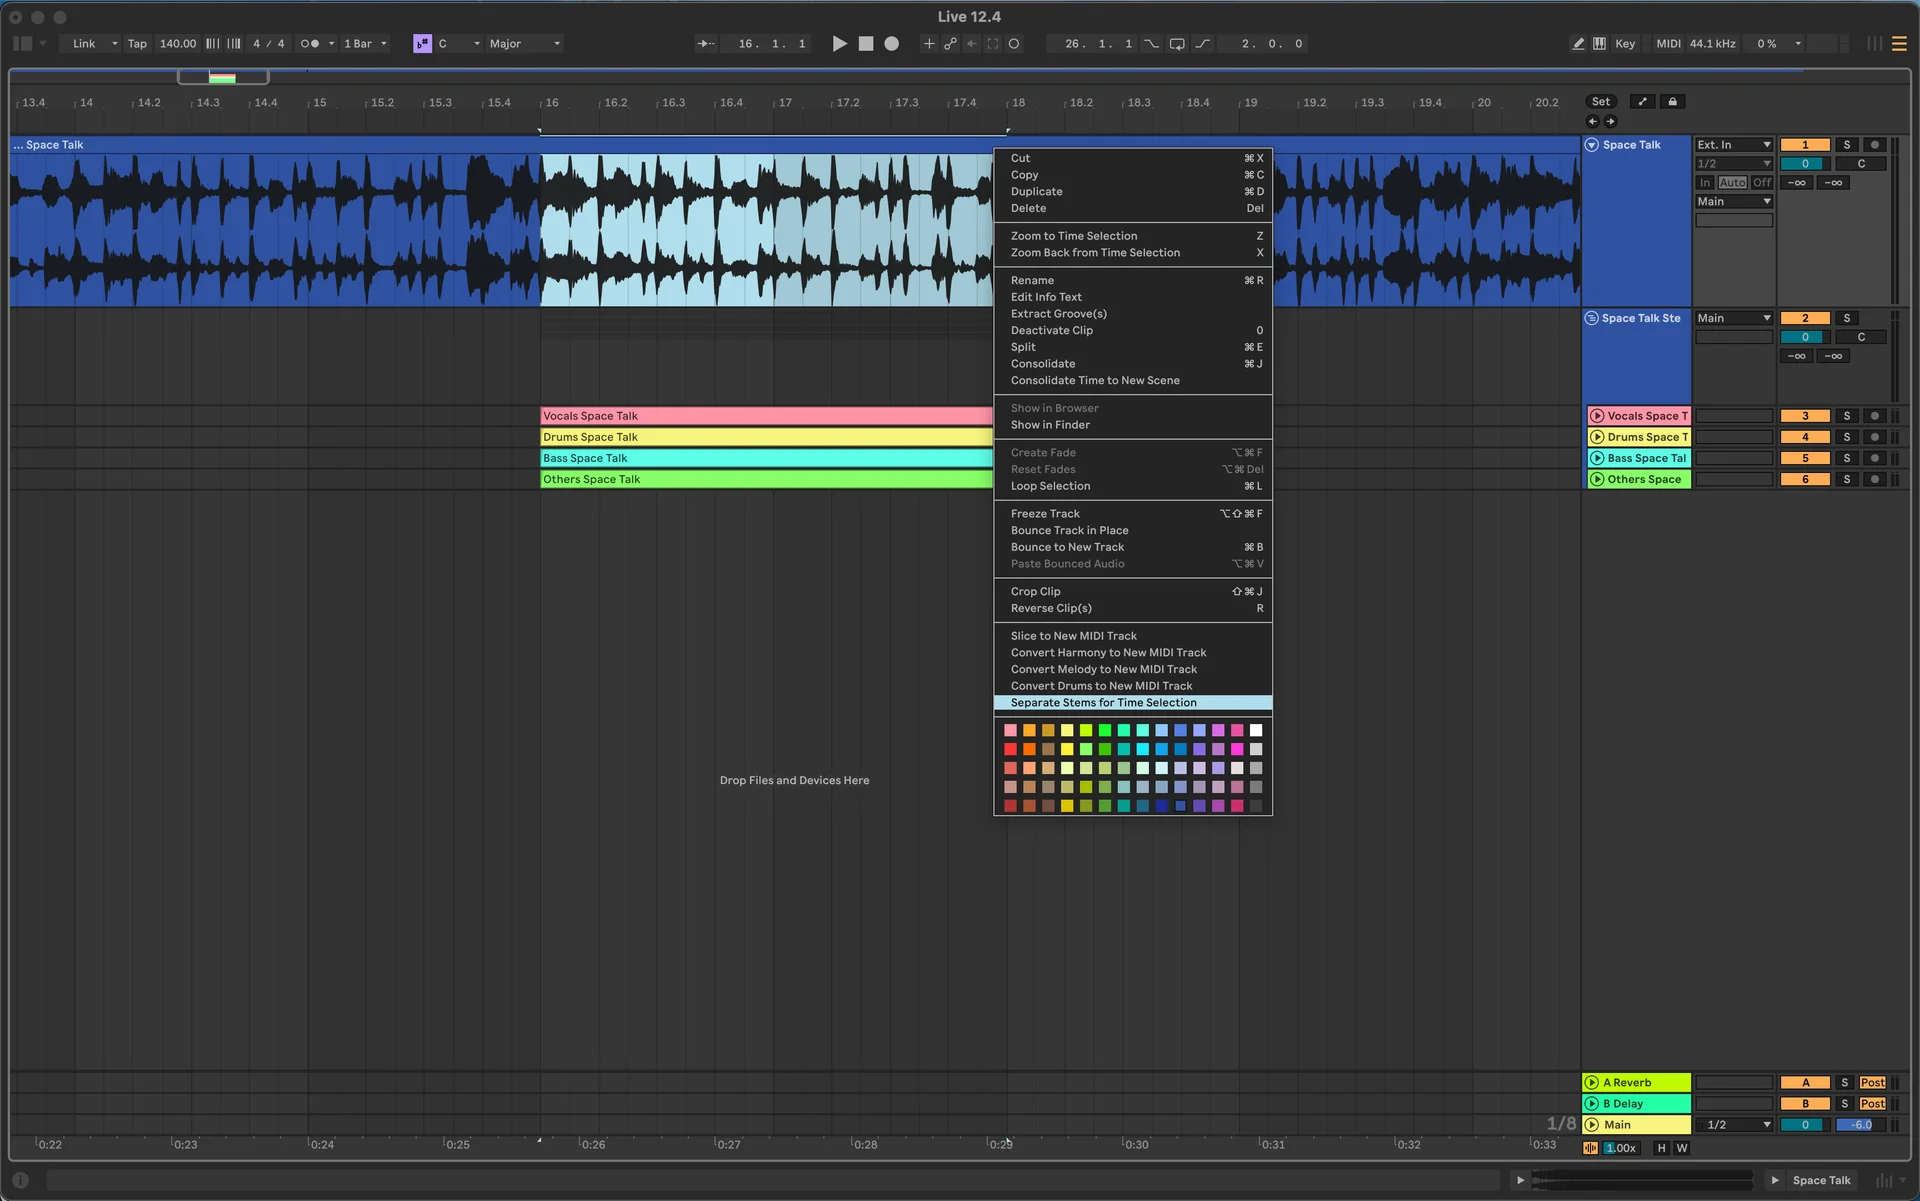Screen dimensions: 1920x1201
Task: Click the Automation Mode button beside Set
Action: 1642,102
